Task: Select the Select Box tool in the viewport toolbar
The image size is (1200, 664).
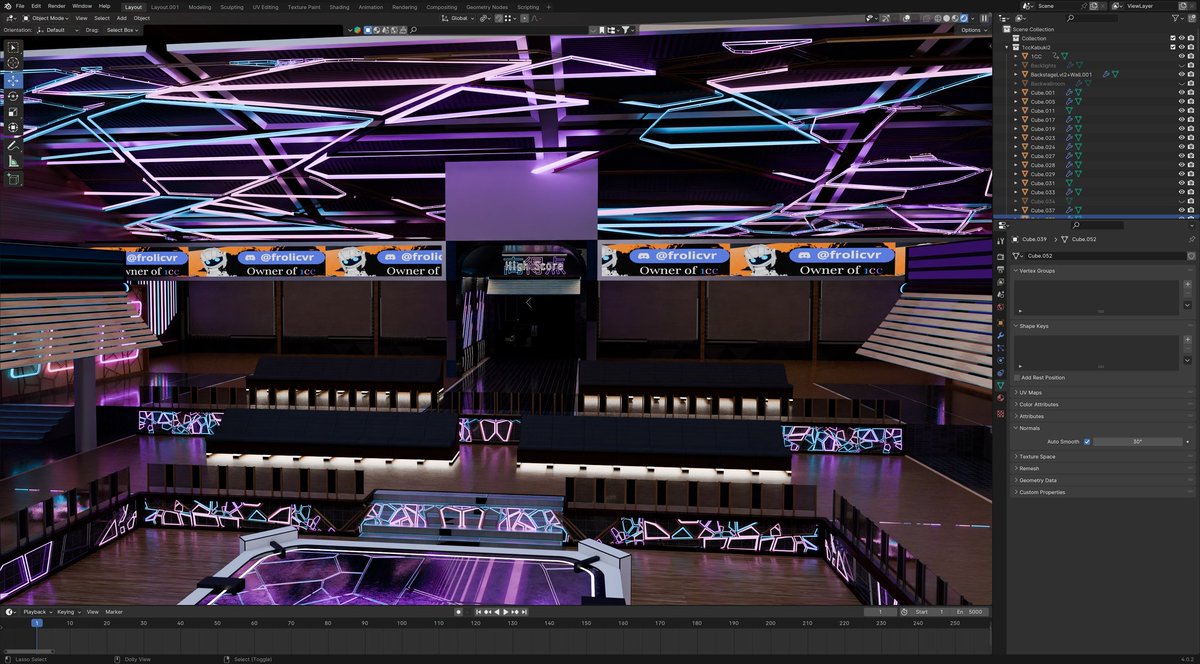Action: tap(13, 47)
